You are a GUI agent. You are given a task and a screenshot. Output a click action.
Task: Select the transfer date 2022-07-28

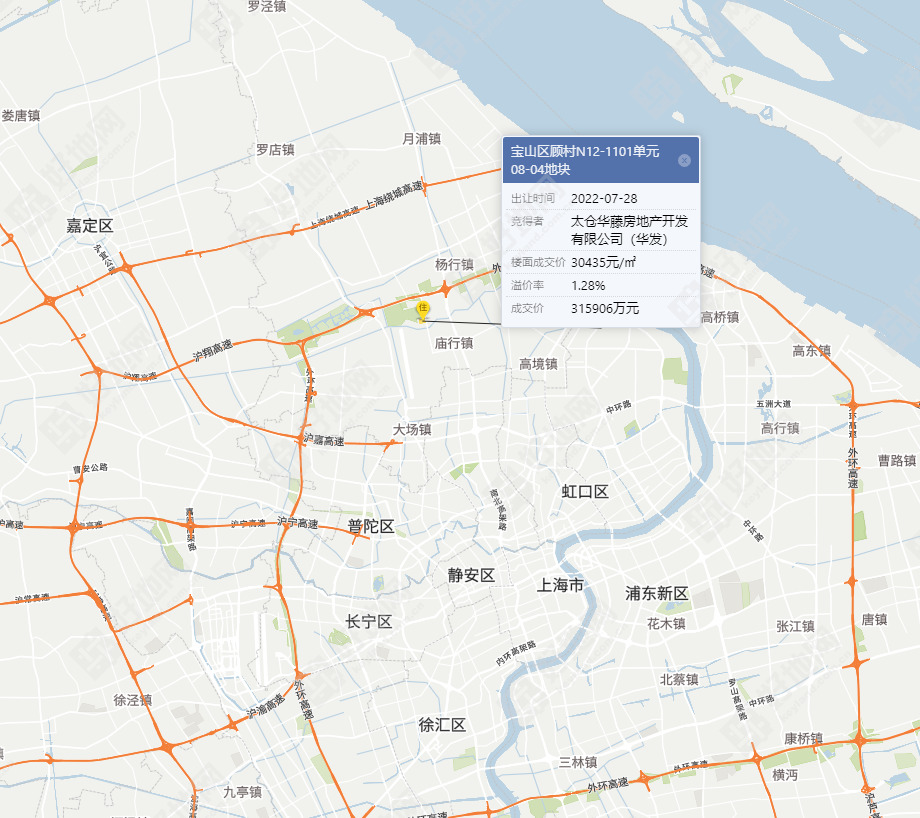(604, 198)
